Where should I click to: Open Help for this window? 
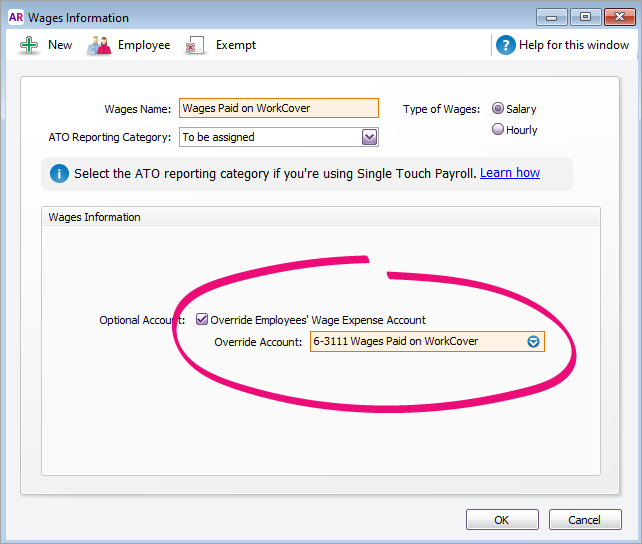point(574,45)
